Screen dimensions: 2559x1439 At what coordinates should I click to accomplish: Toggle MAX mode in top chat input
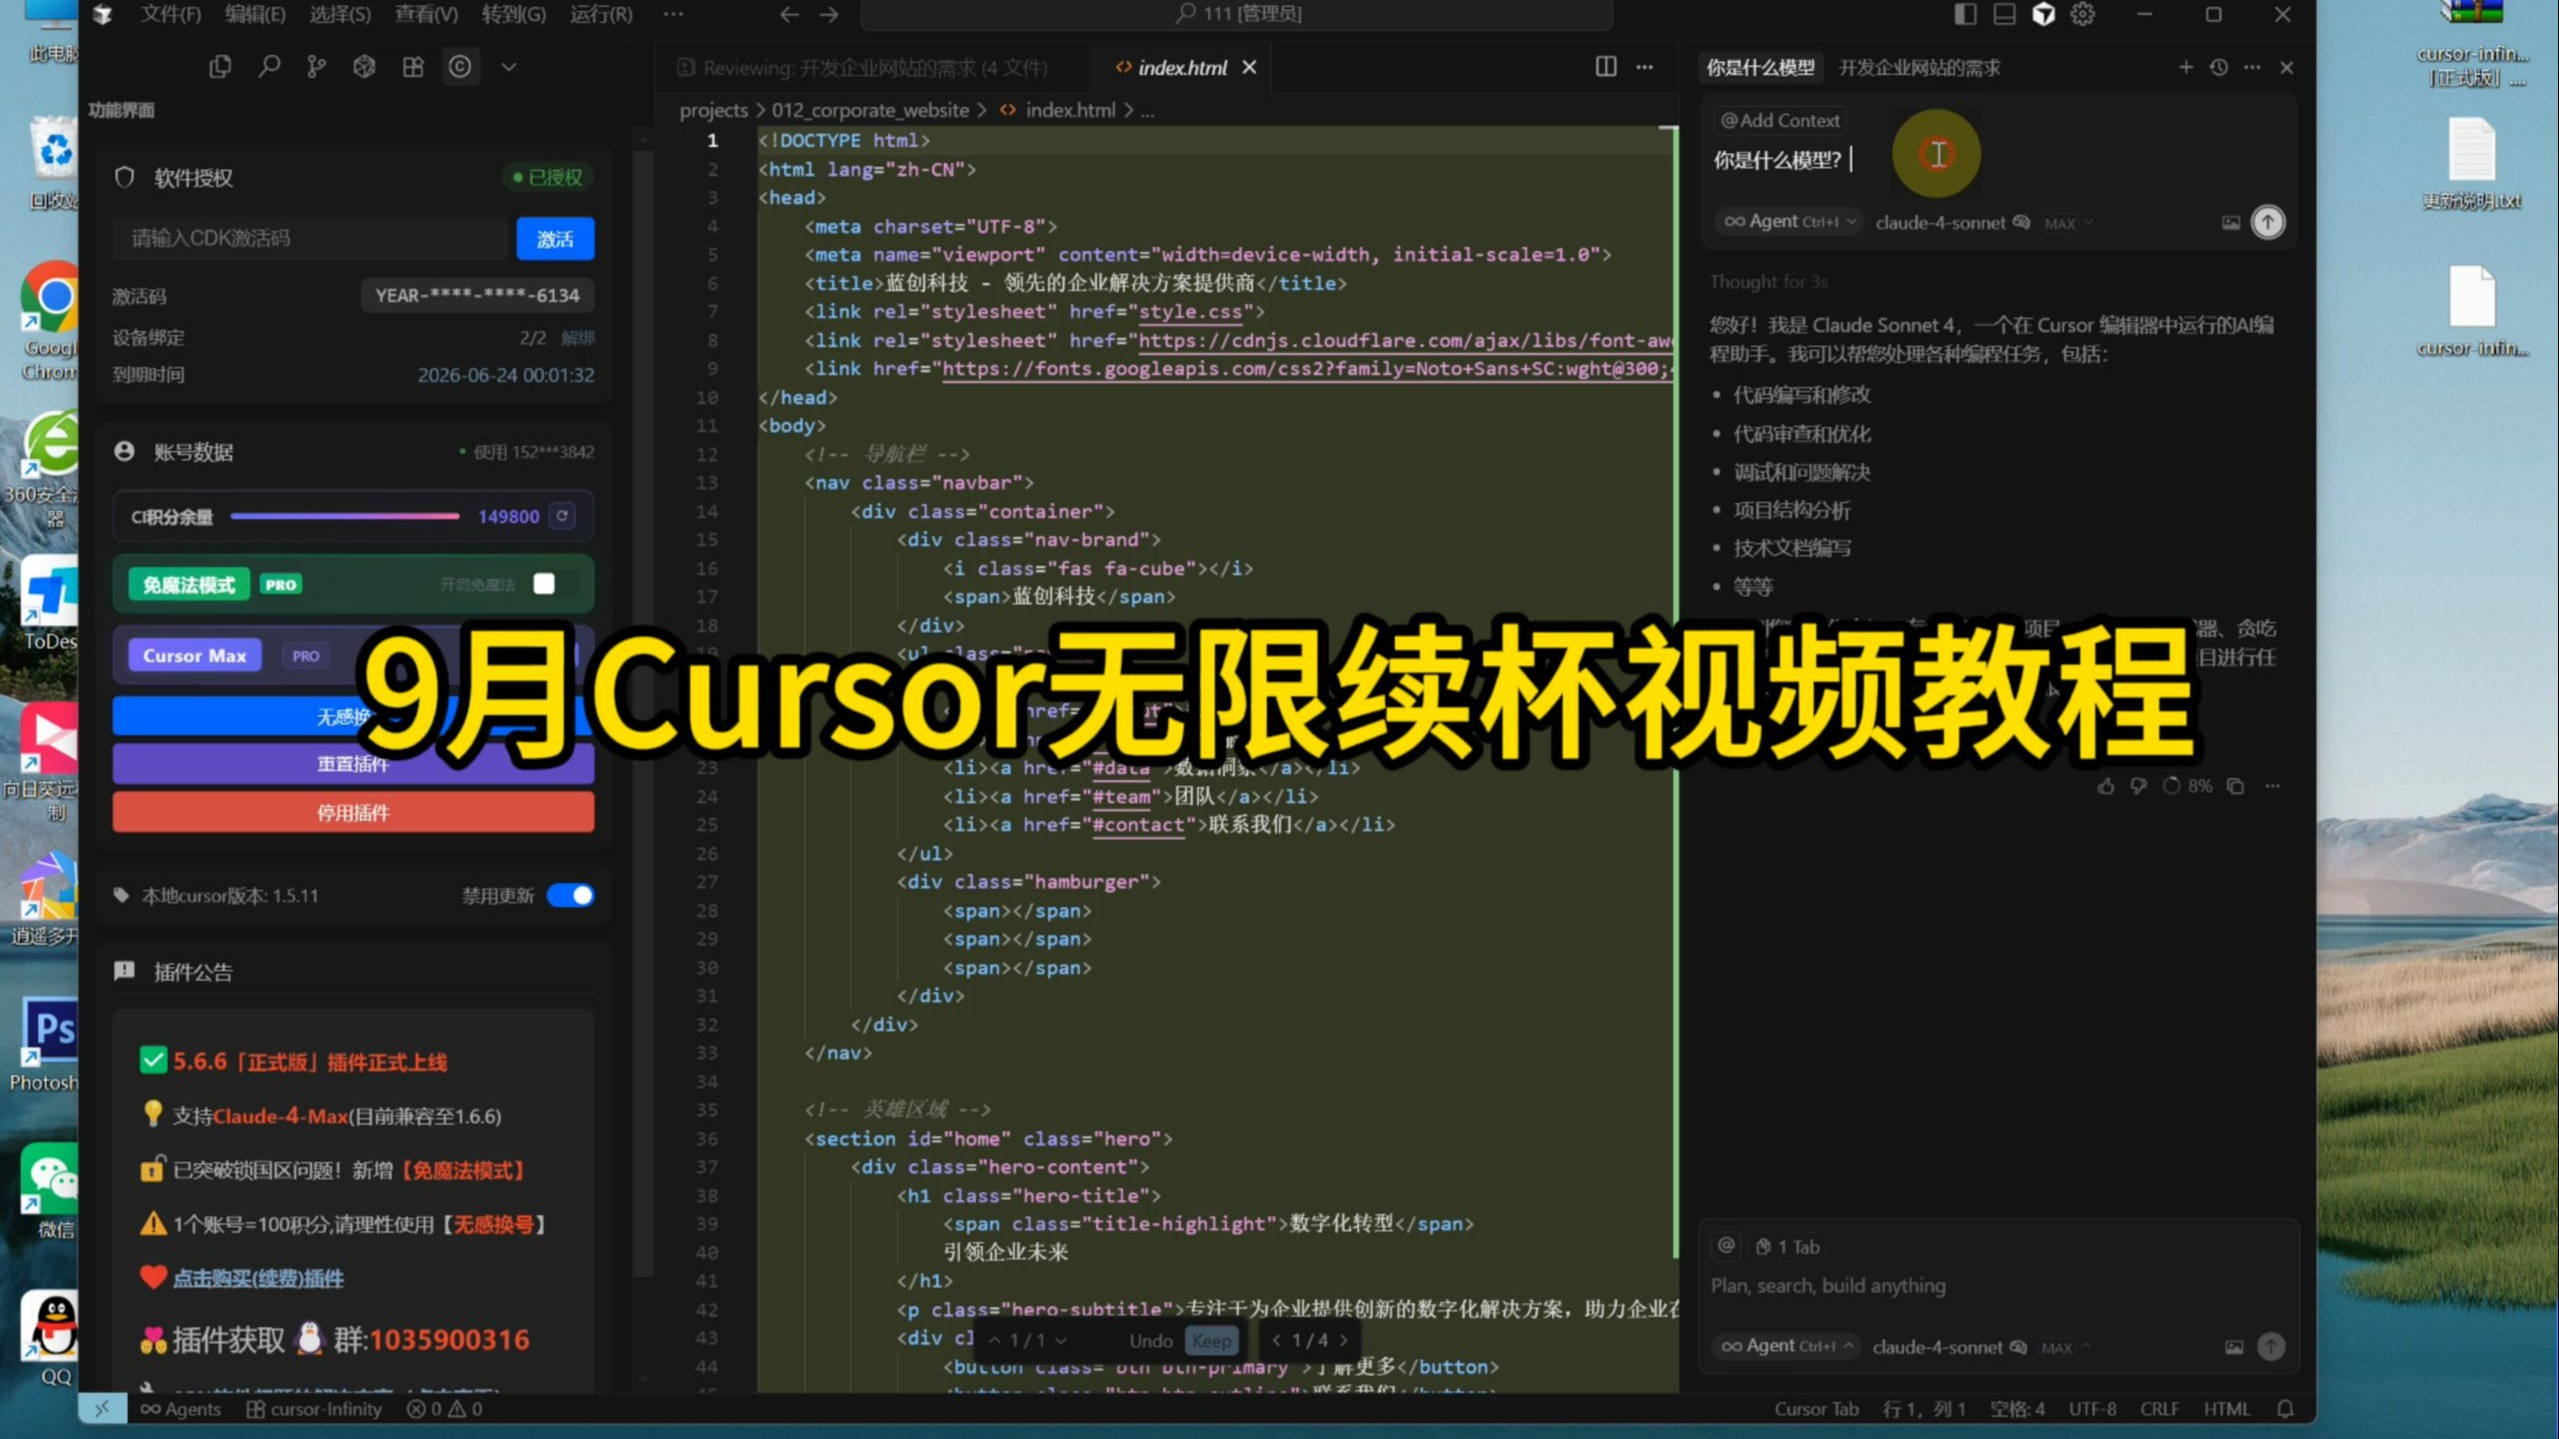[2068, 223]
